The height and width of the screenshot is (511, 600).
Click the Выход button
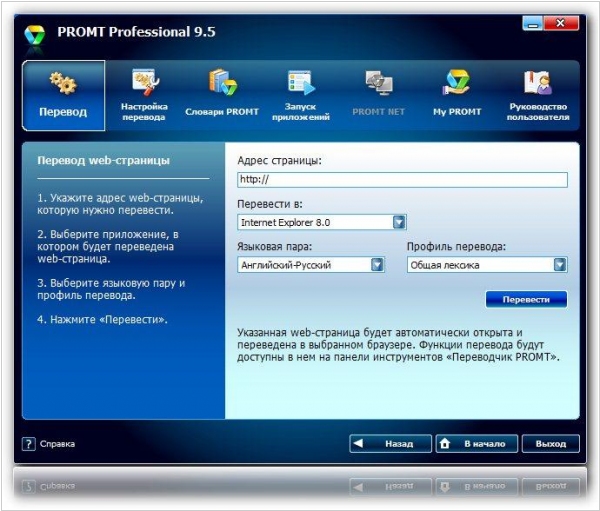(551, 444)
